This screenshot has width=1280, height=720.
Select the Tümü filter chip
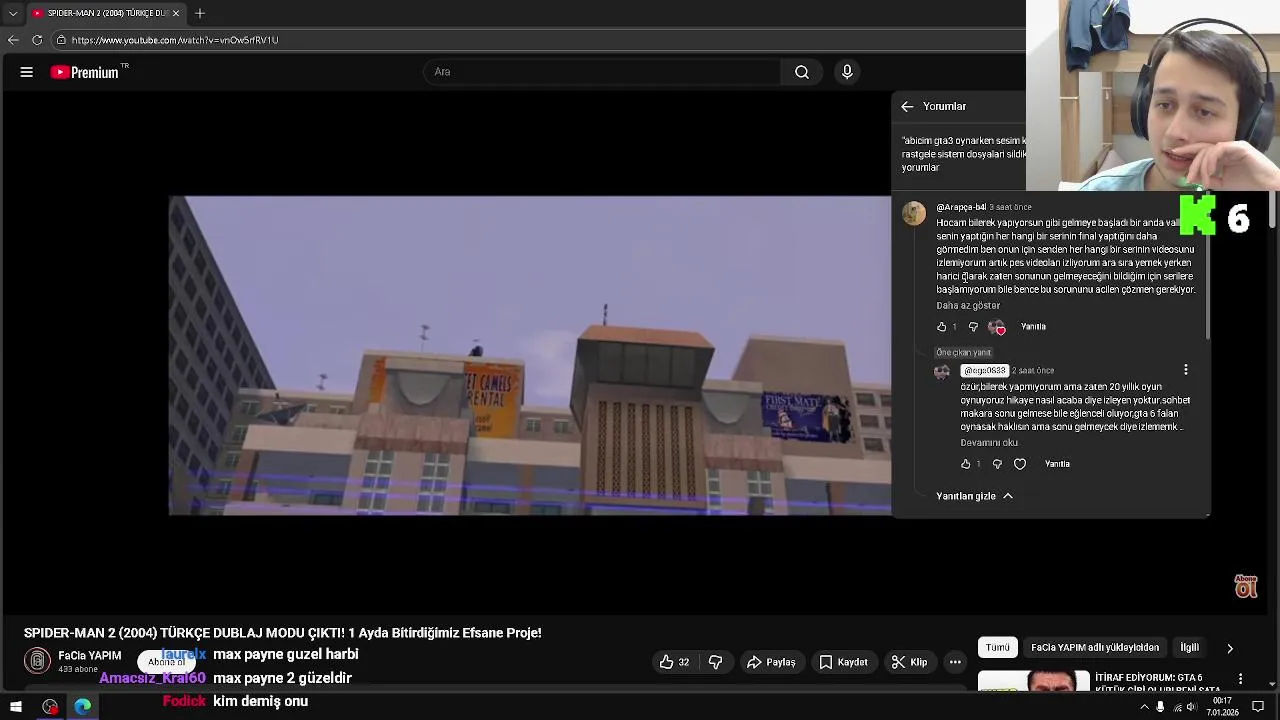997,647
